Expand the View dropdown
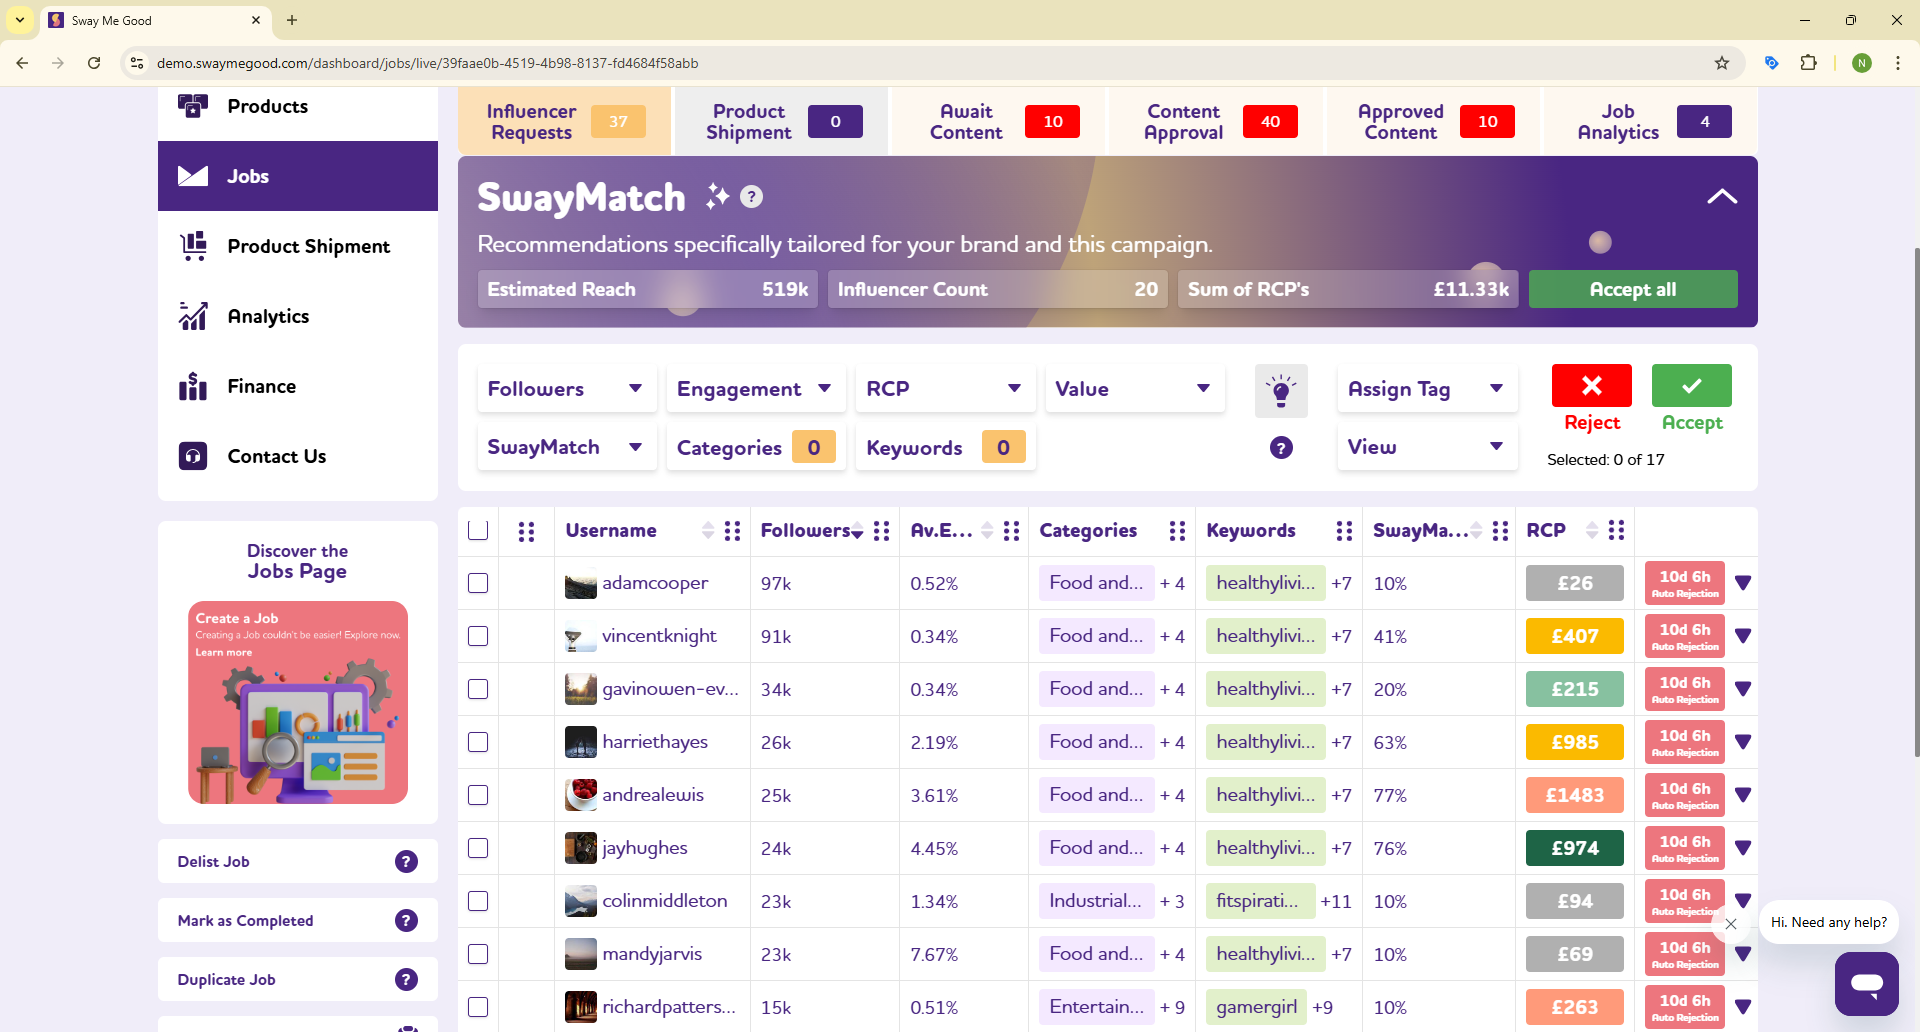The height and width of the screenshot is (1032, 1920). coord(1427,447)
